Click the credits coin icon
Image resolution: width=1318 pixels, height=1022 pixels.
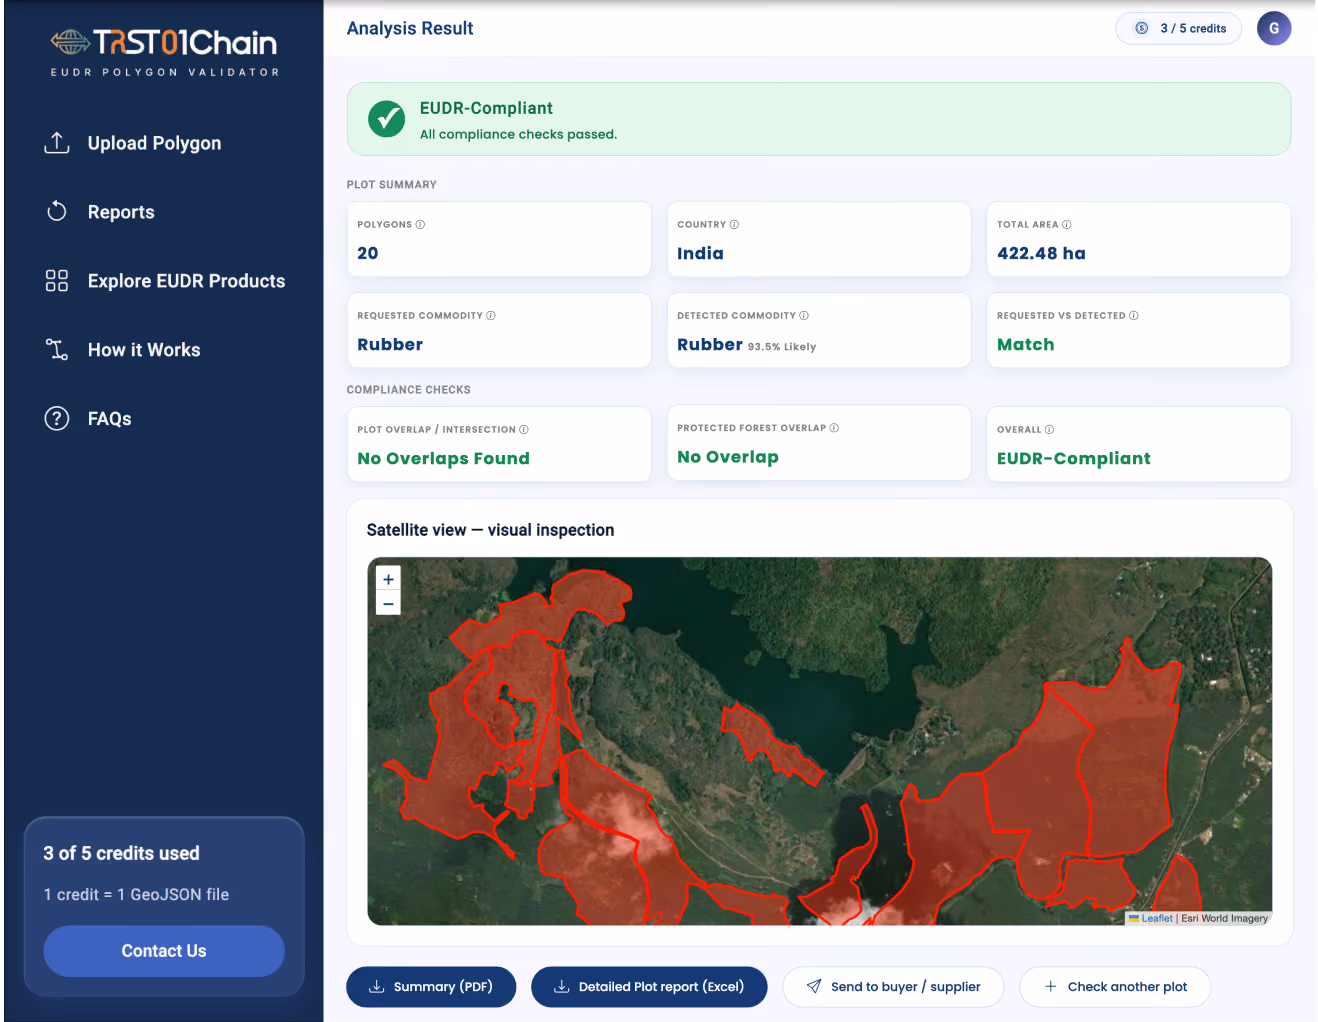pos(1142,28)
